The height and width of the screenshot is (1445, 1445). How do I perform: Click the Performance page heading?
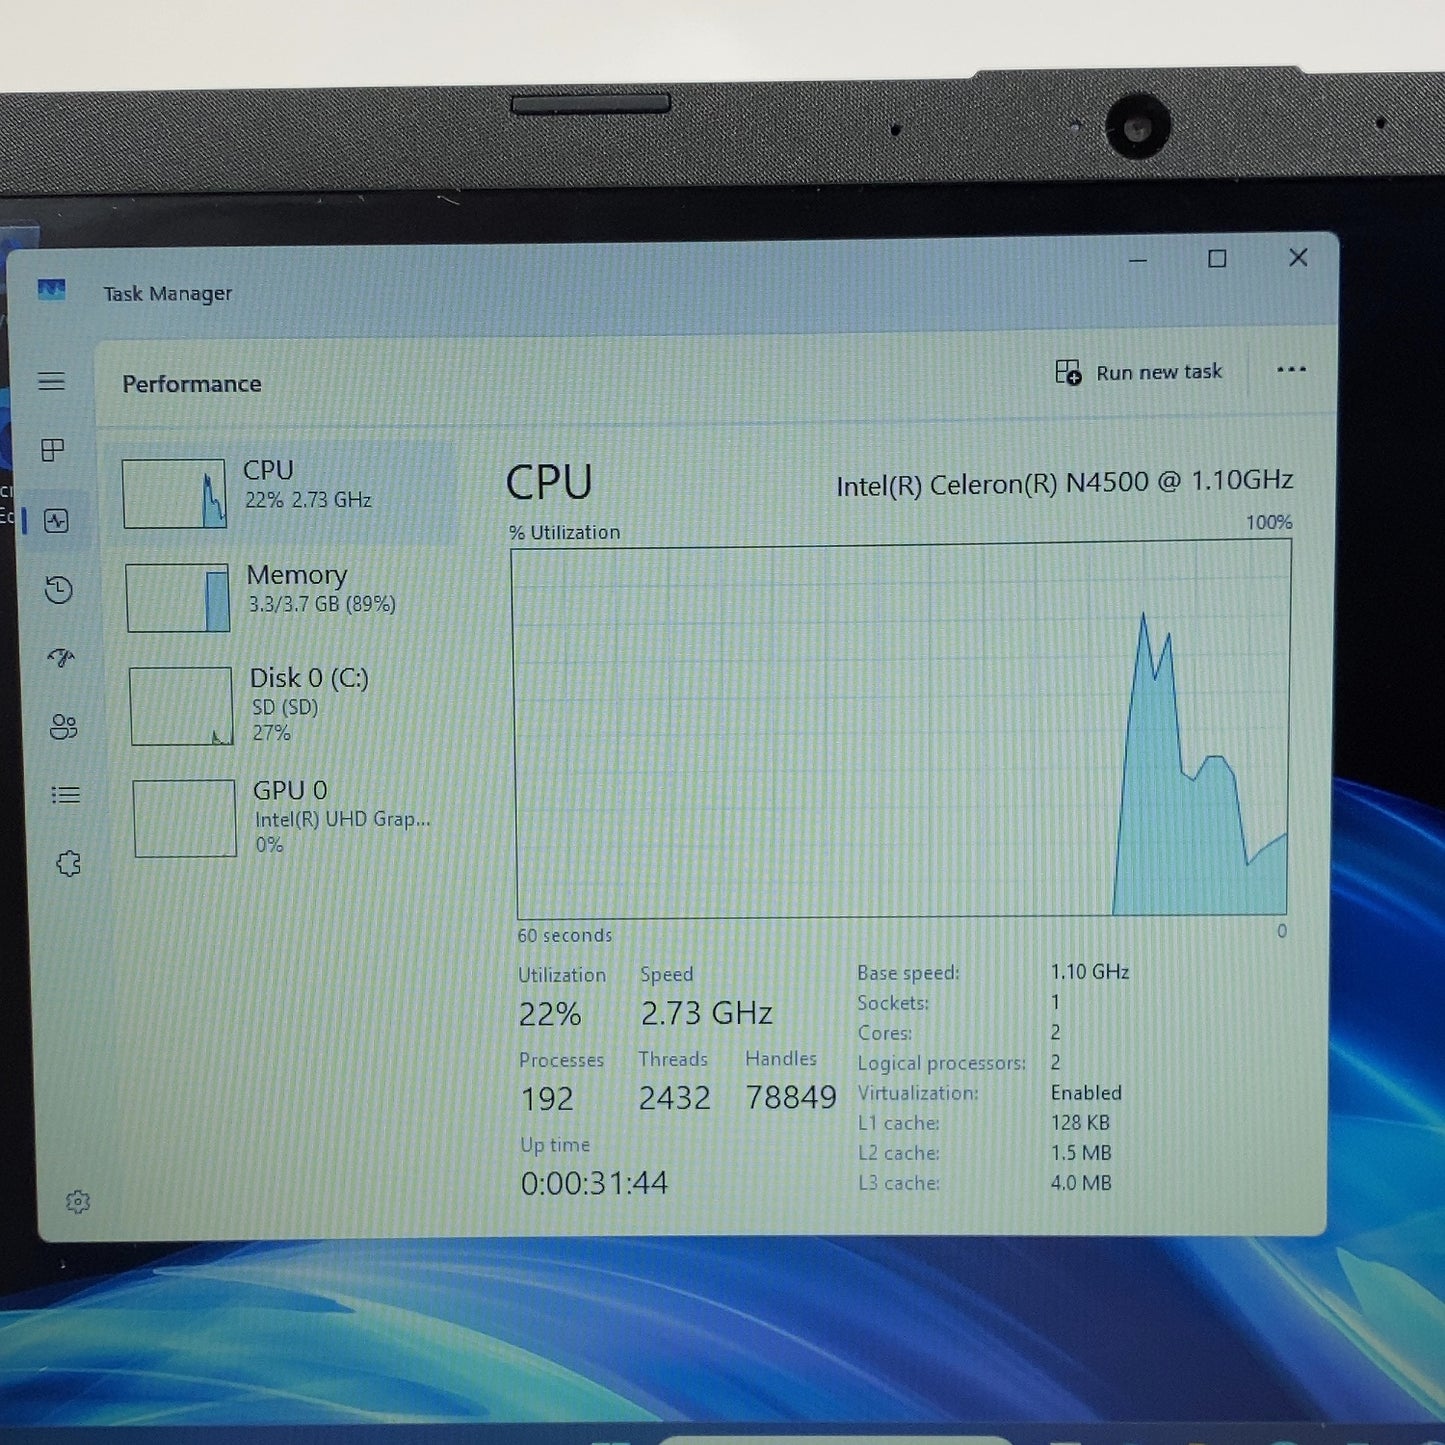(x=192, y=384)
